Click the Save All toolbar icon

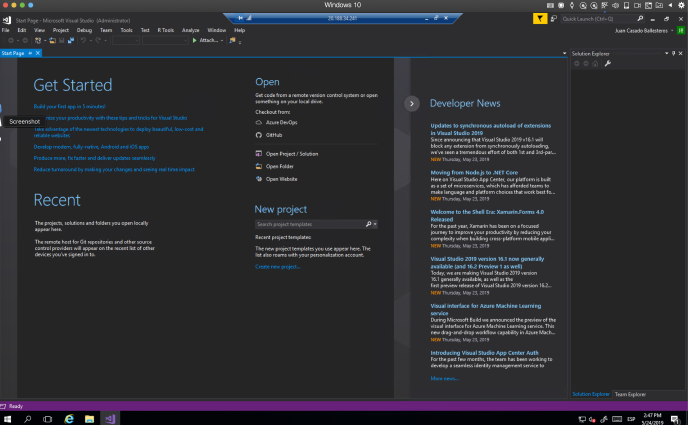tap(71, 40)
